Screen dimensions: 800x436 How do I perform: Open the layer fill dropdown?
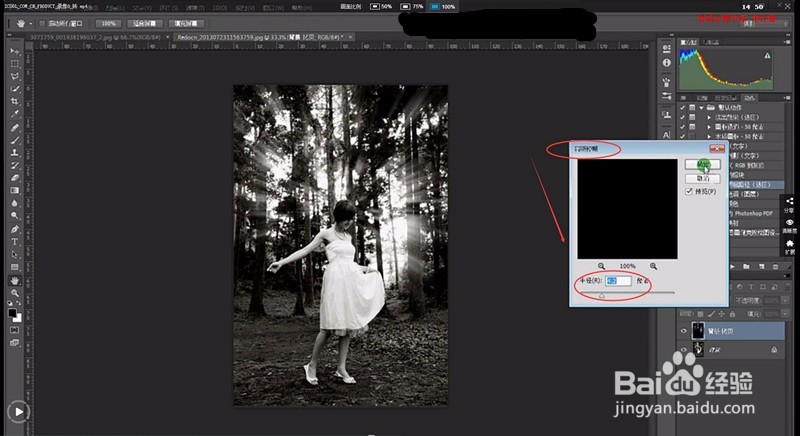pos(785,314)
